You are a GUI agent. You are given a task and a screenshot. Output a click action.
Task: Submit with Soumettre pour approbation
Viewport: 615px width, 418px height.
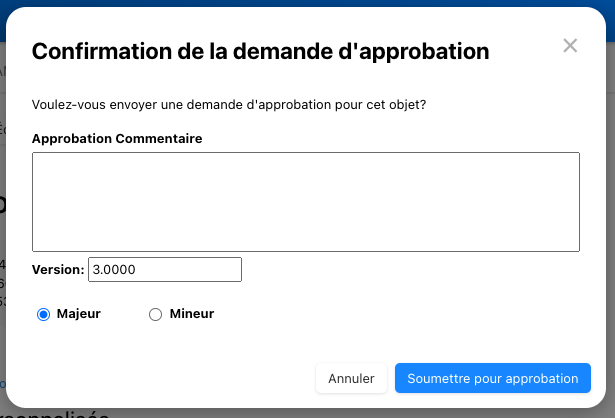tap(493, 379)
